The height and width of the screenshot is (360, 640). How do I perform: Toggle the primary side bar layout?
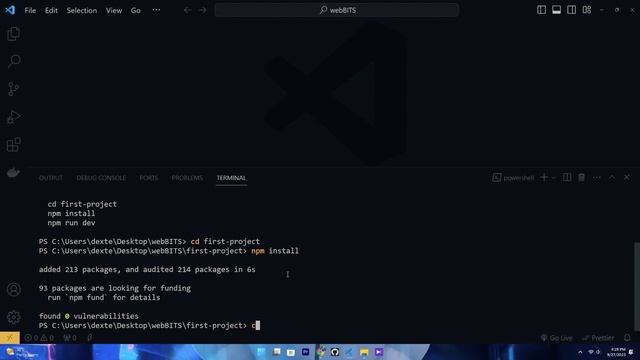coord(541,10)
